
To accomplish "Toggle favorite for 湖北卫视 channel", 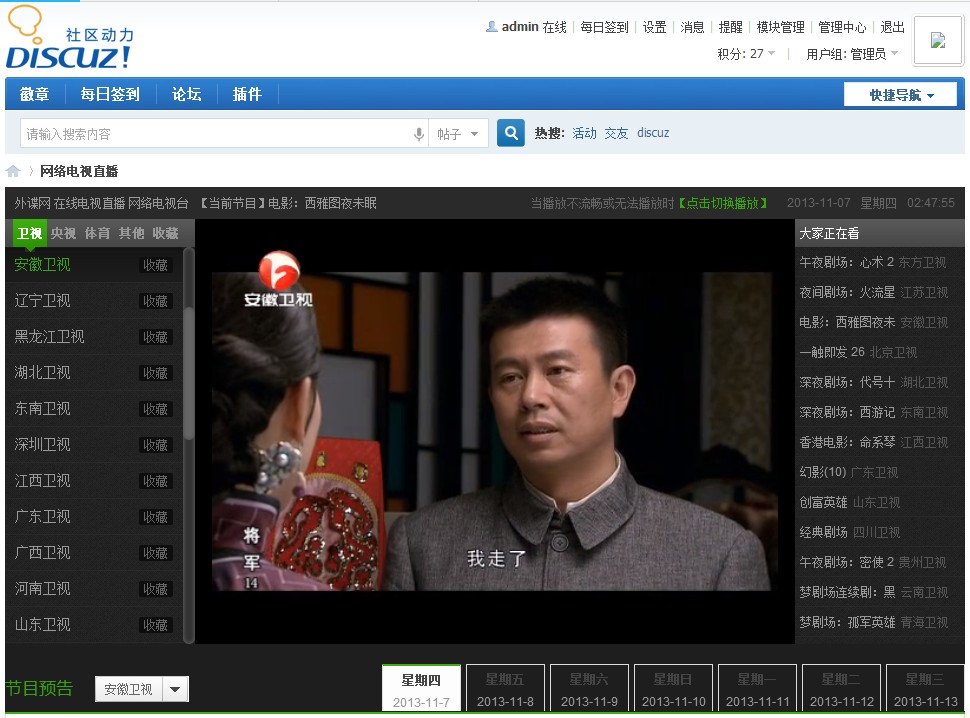I will (x=155, y=373).
